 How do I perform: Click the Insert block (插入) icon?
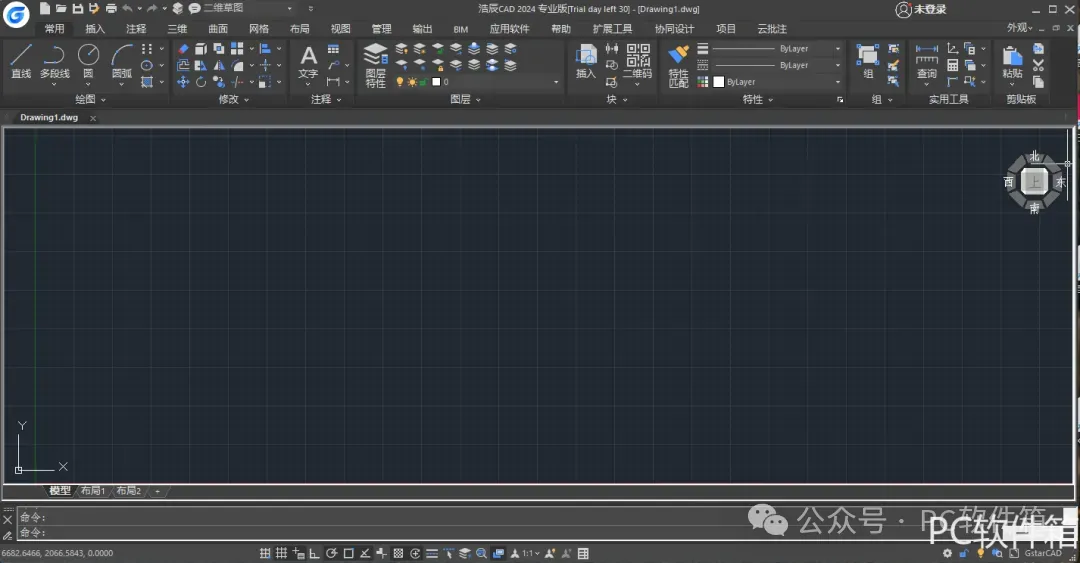coord(585,61)
